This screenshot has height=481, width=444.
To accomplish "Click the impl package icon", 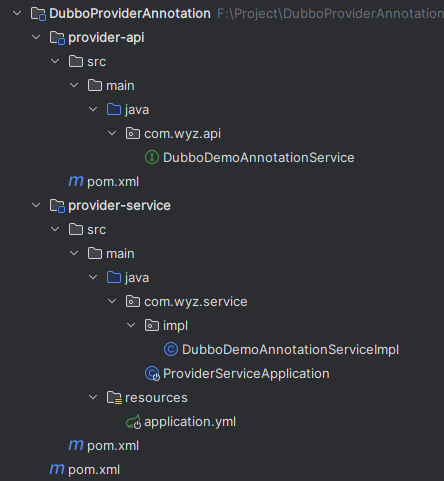I will (152, 325).
